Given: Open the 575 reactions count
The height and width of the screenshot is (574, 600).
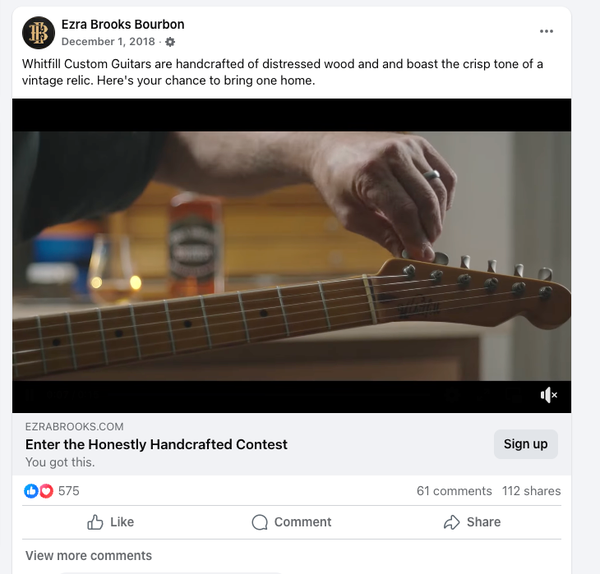Looking at the screenshot, I should 69,491.
